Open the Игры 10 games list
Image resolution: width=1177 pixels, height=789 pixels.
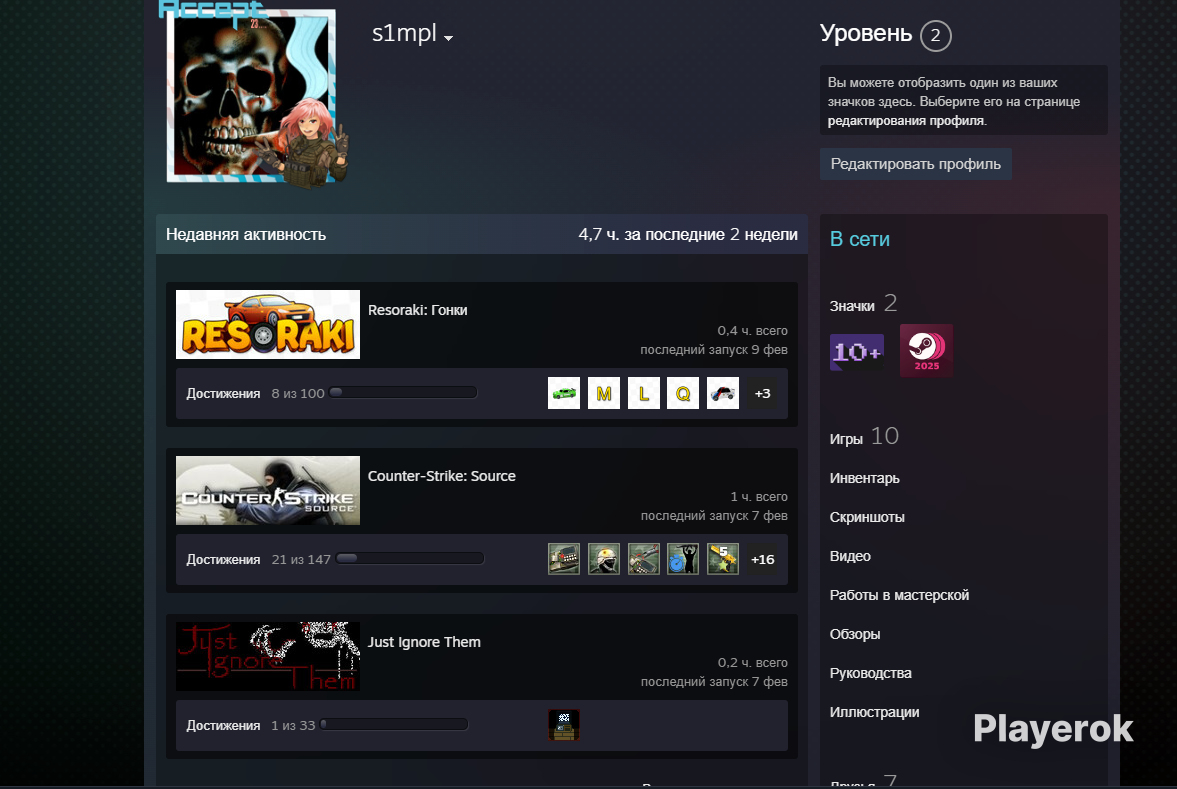tap(864, 437)
